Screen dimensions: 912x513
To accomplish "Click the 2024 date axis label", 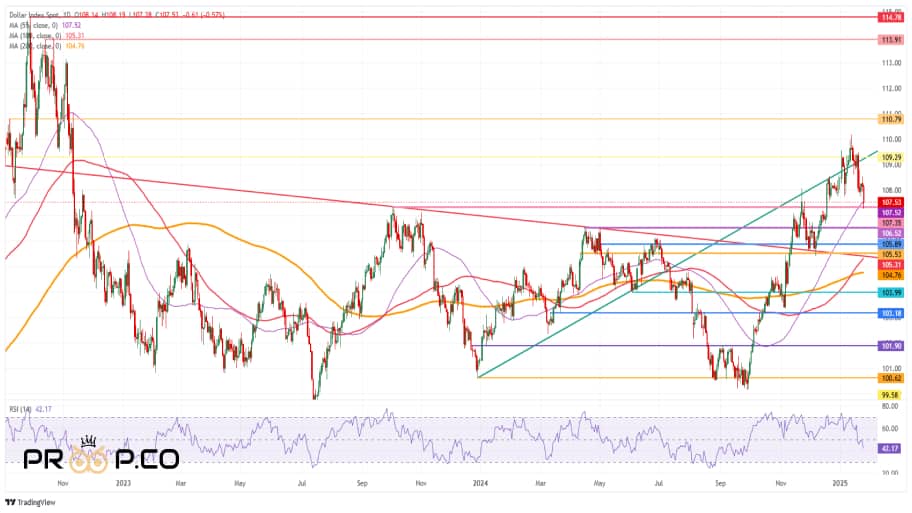I will click(479, 483).
